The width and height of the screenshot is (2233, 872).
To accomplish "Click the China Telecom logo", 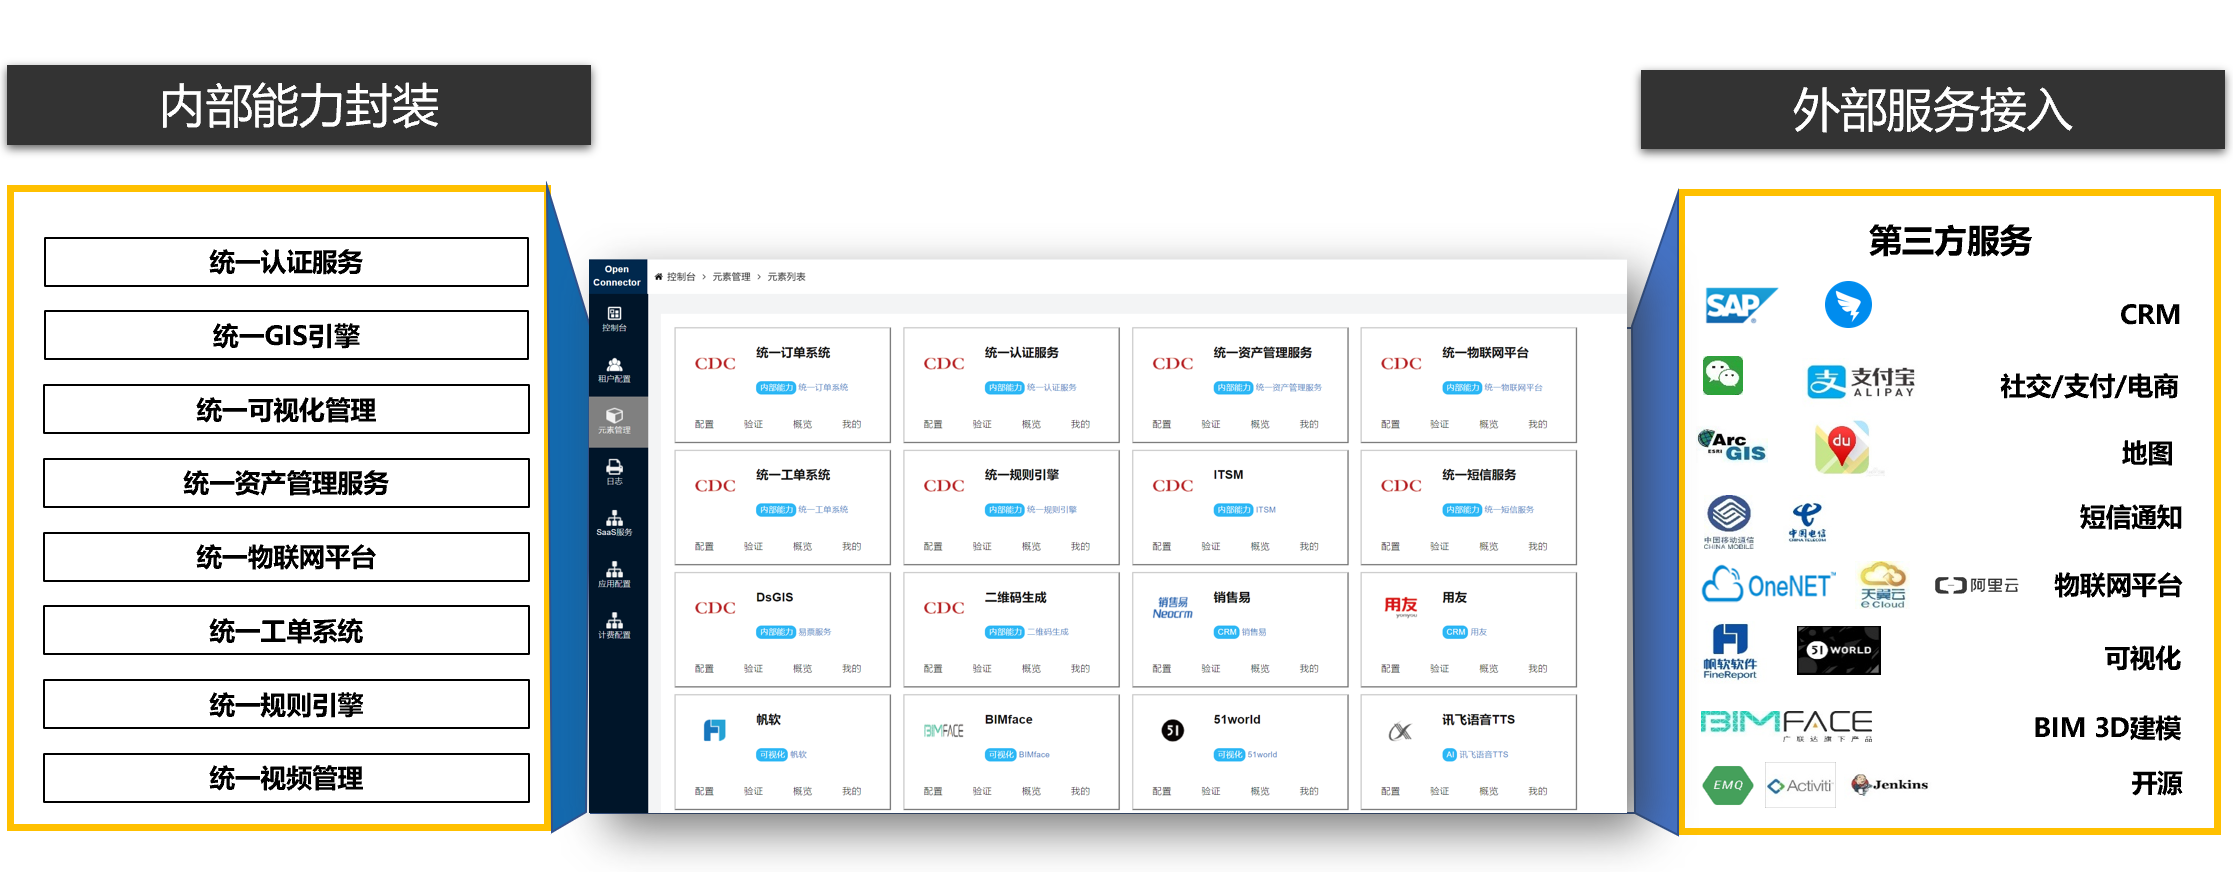I will coord(1807,522).
